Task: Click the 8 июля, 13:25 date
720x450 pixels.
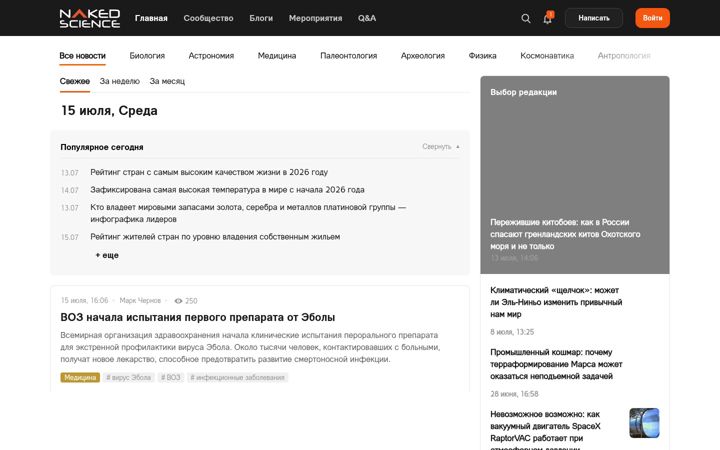Action: [x=512, y=332]
